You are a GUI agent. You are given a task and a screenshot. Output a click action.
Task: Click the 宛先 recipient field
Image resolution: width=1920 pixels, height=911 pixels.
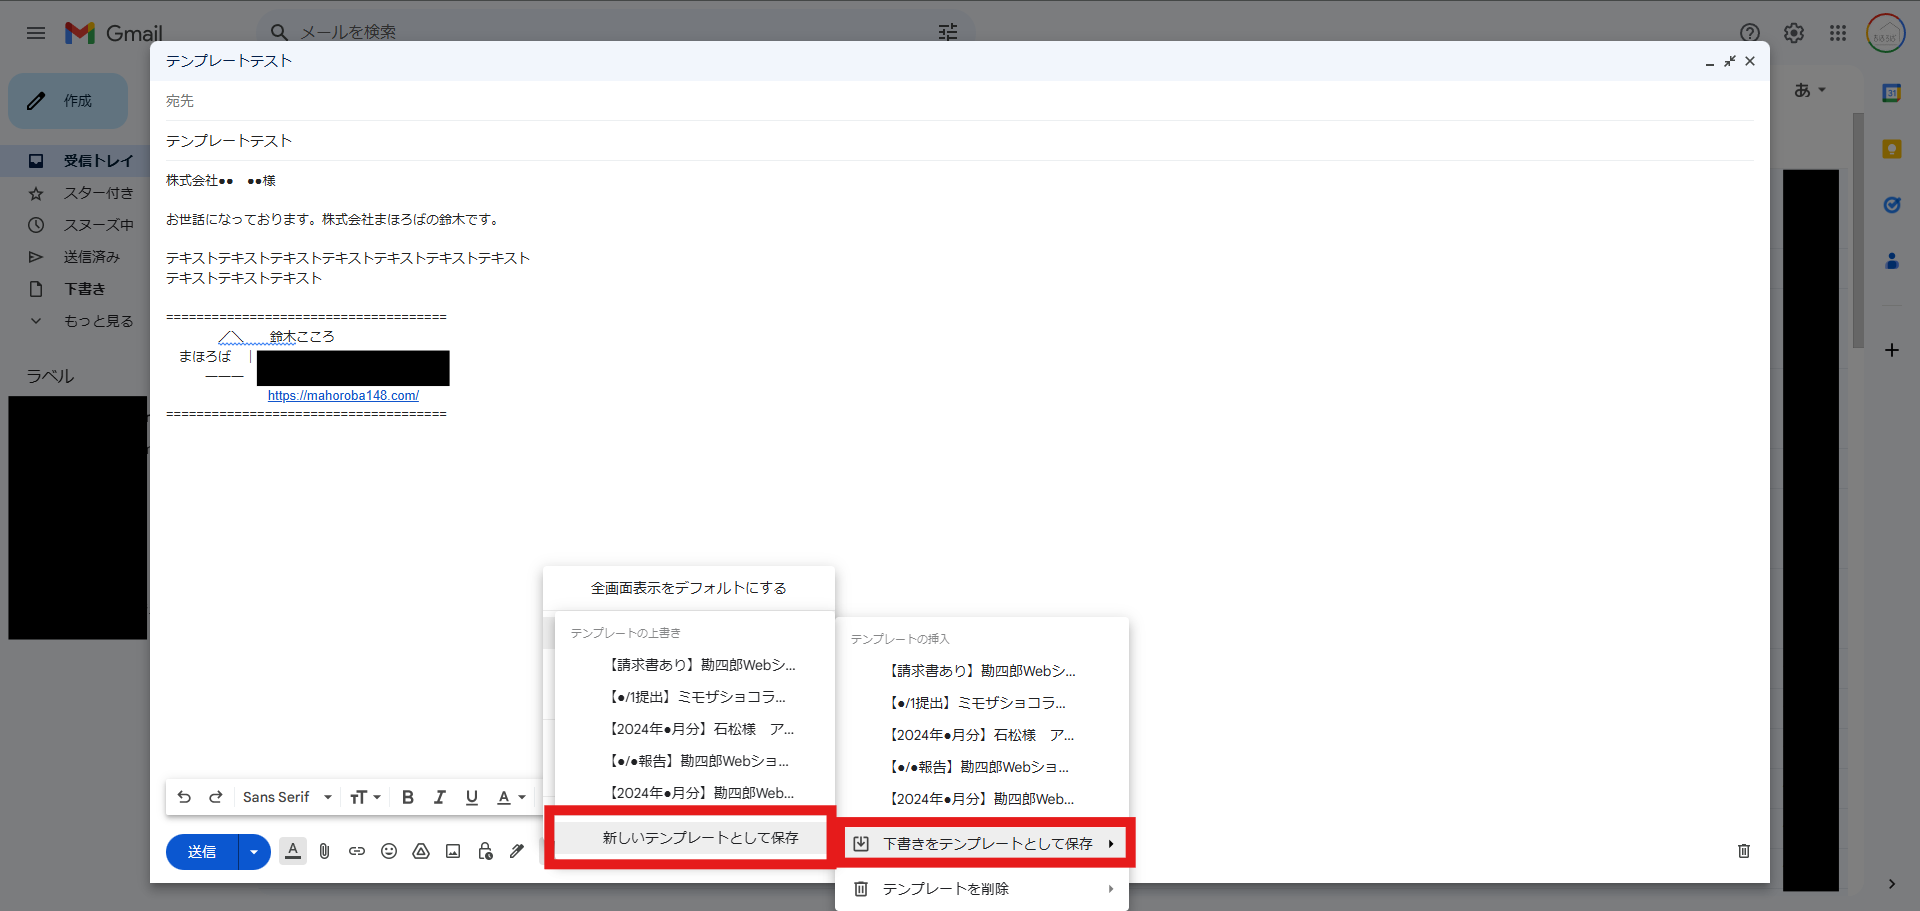click(960, 101)
